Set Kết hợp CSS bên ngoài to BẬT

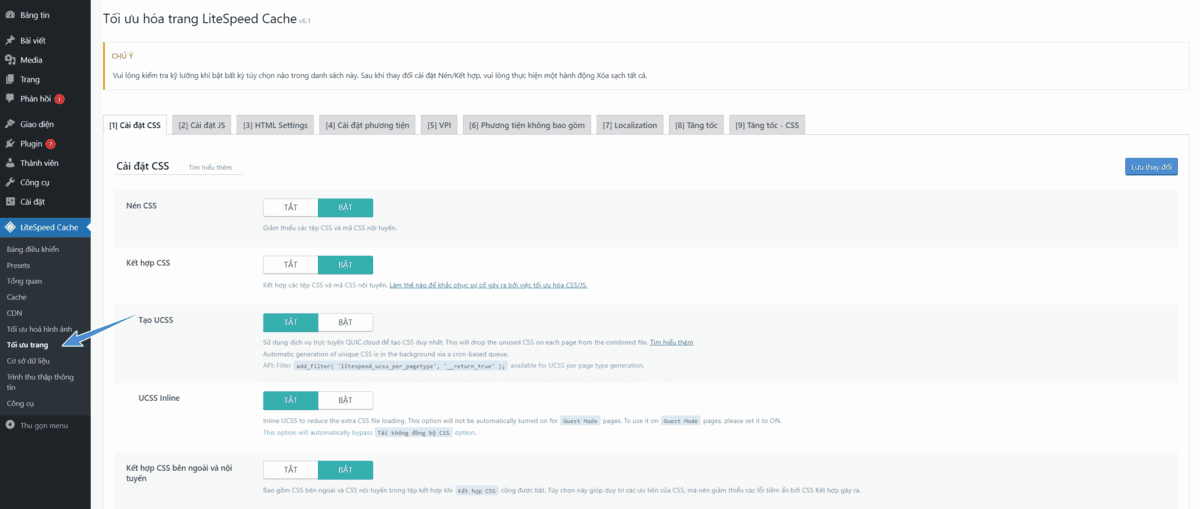point(345,470)
